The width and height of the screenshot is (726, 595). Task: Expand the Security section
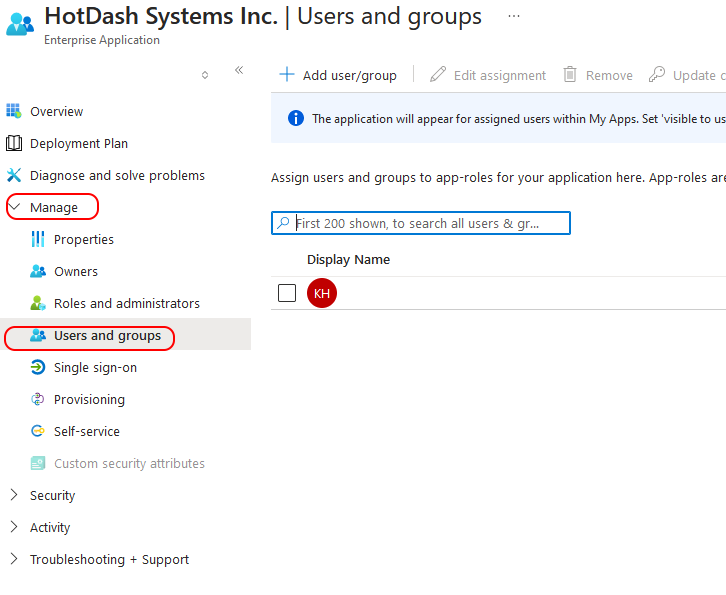pyautogui.click(x=14, y=495)
